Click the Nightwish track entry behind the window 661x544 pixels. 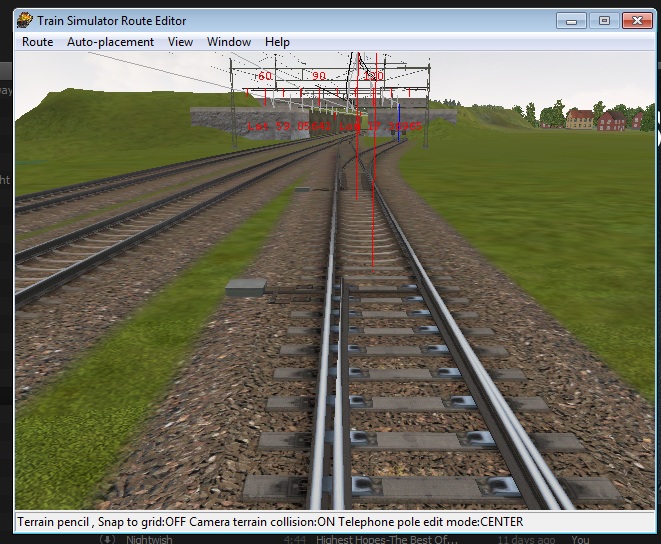point(149,540)
